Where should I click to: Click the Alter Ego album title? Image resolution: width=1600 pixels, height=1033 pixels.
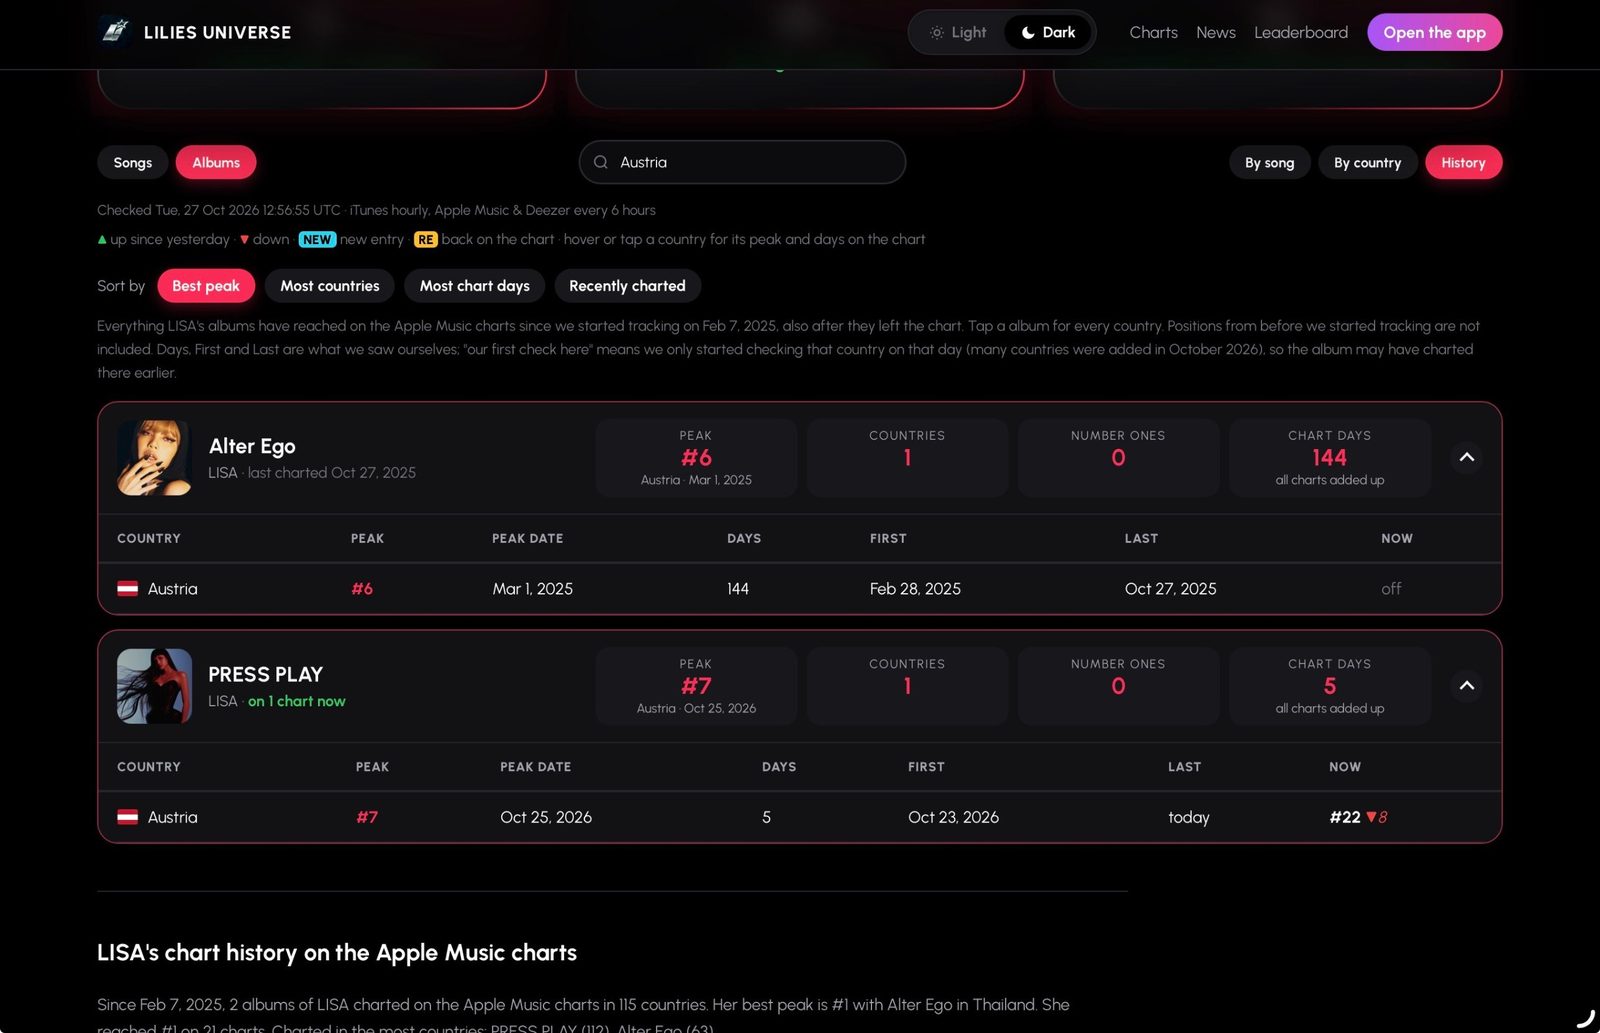(x=252, y=446)
